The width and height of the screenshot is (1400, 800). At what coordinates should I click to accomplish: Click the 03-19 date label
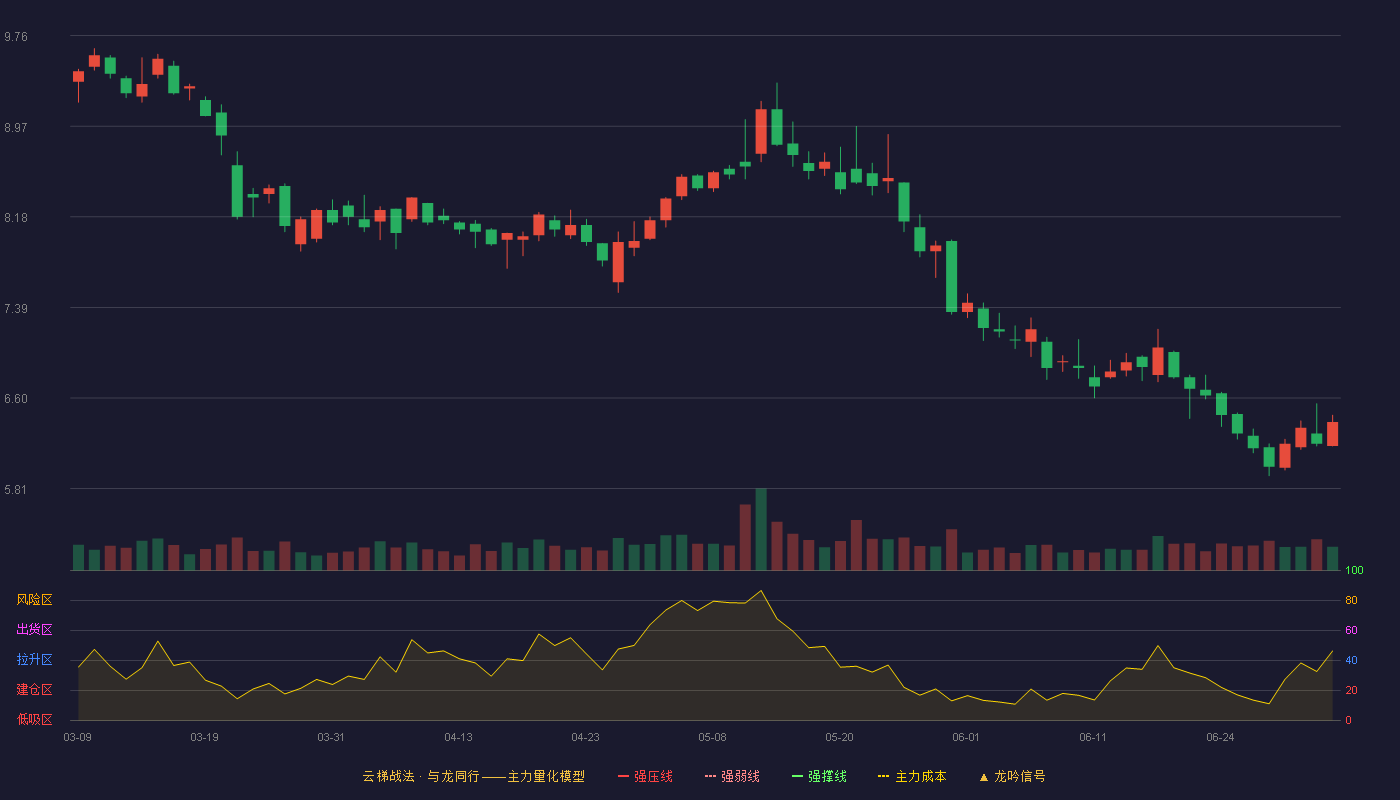point(205,737)
